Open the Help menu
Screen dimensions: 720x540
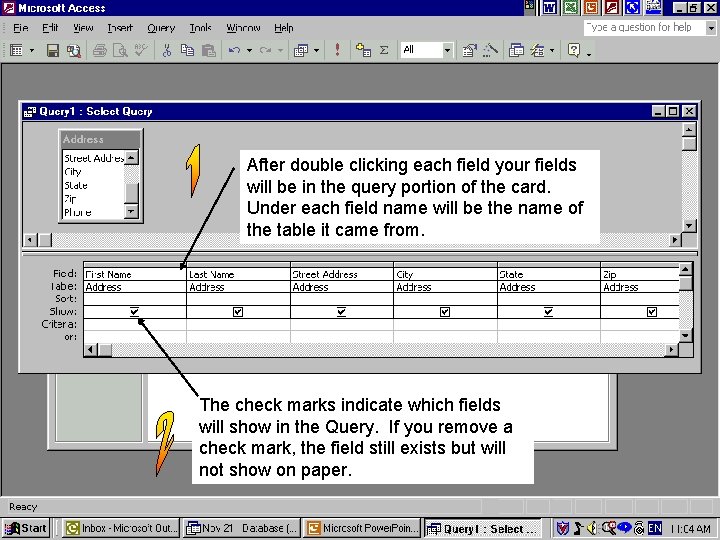coord(284,28)
